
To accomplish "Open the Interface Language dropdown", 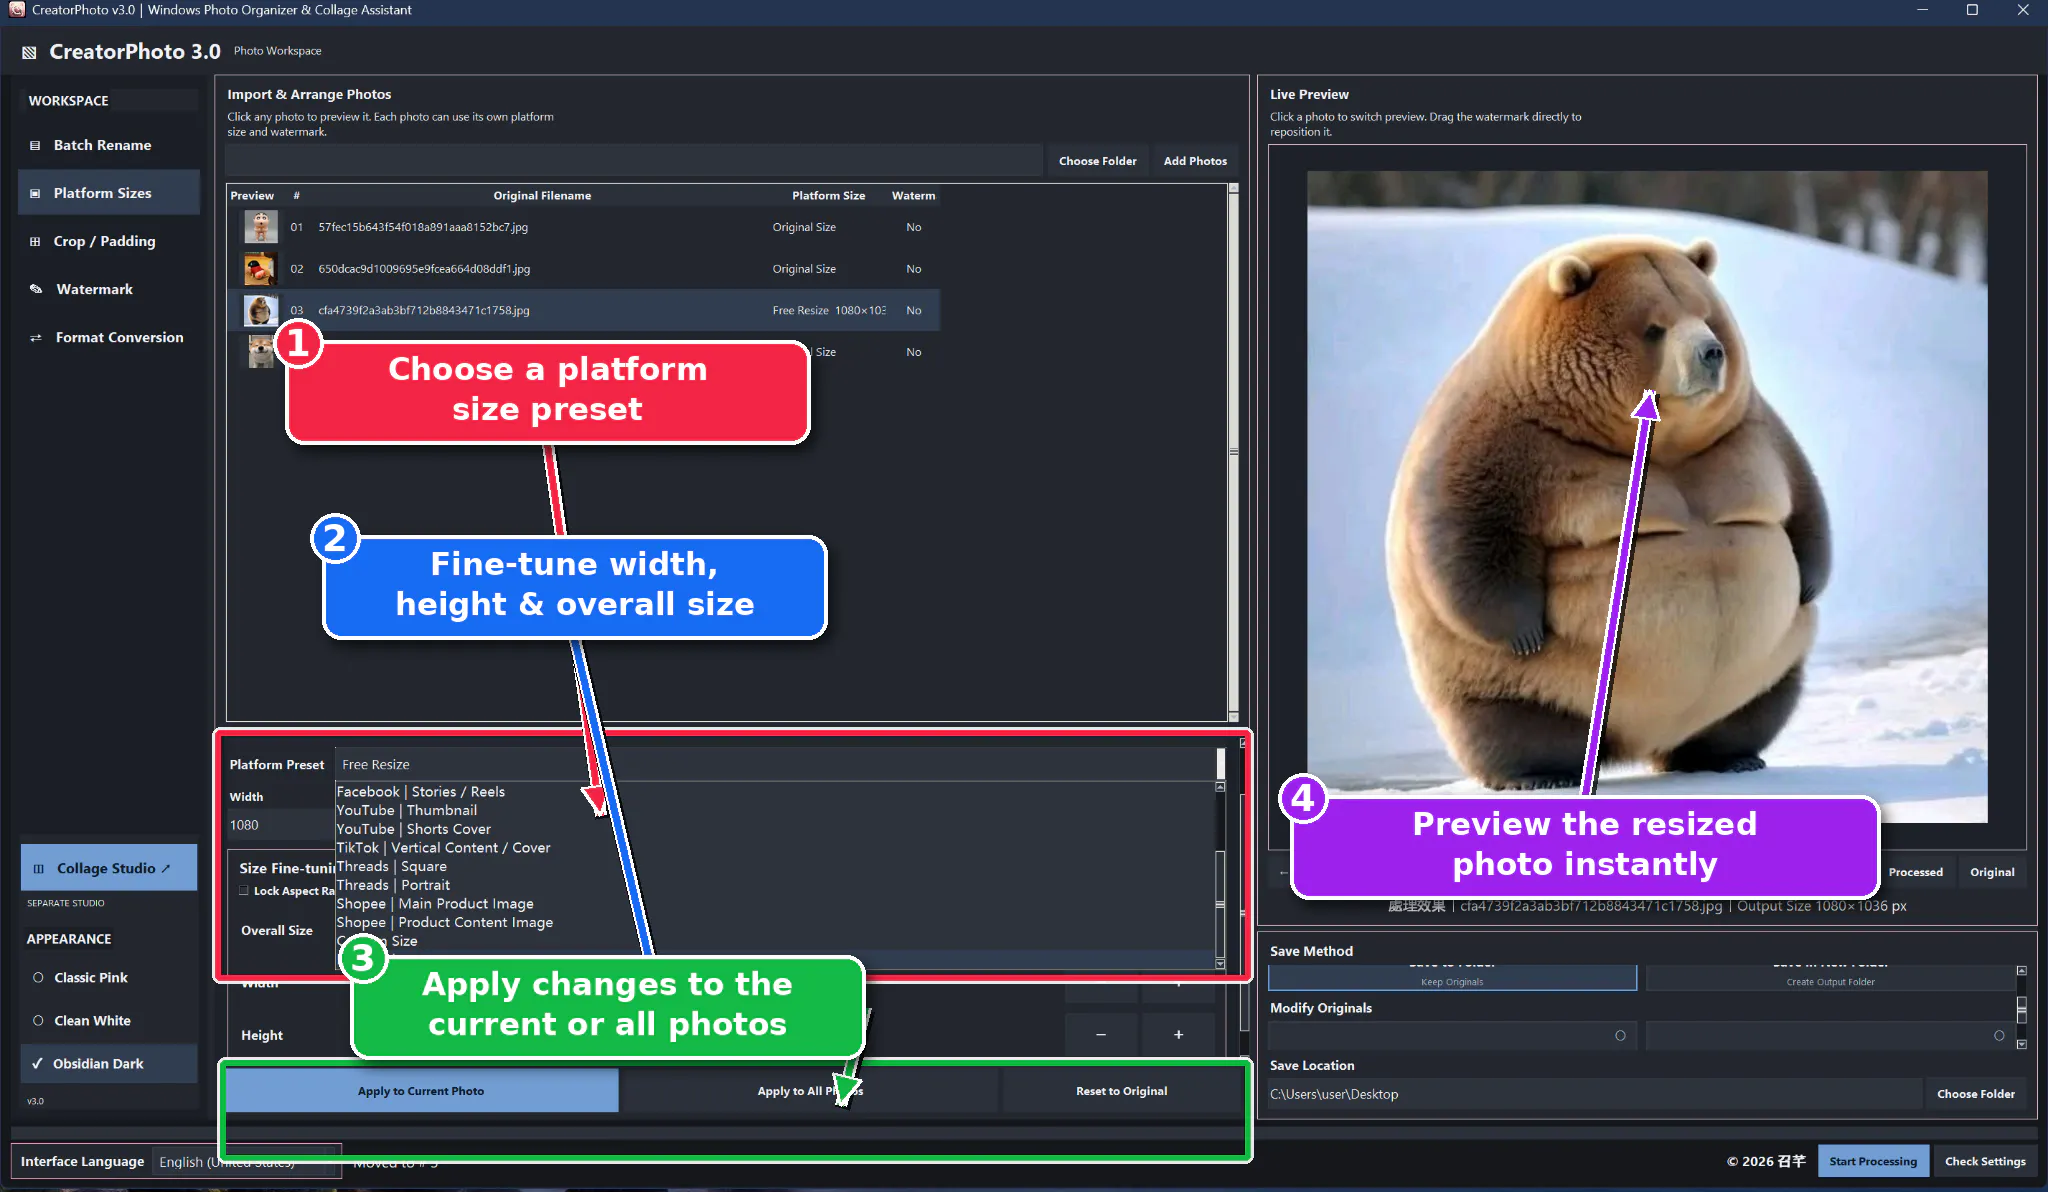I will (245, 1161).
